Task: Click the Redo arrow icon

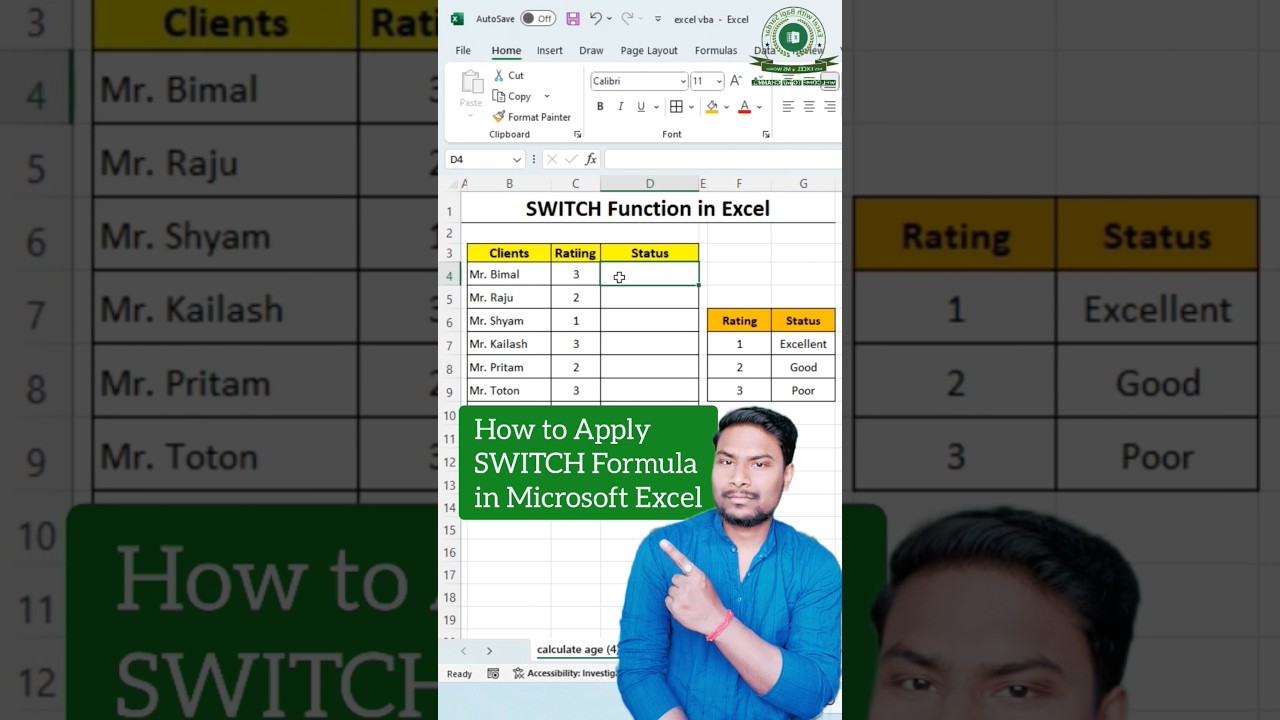Action: [627, 19]
